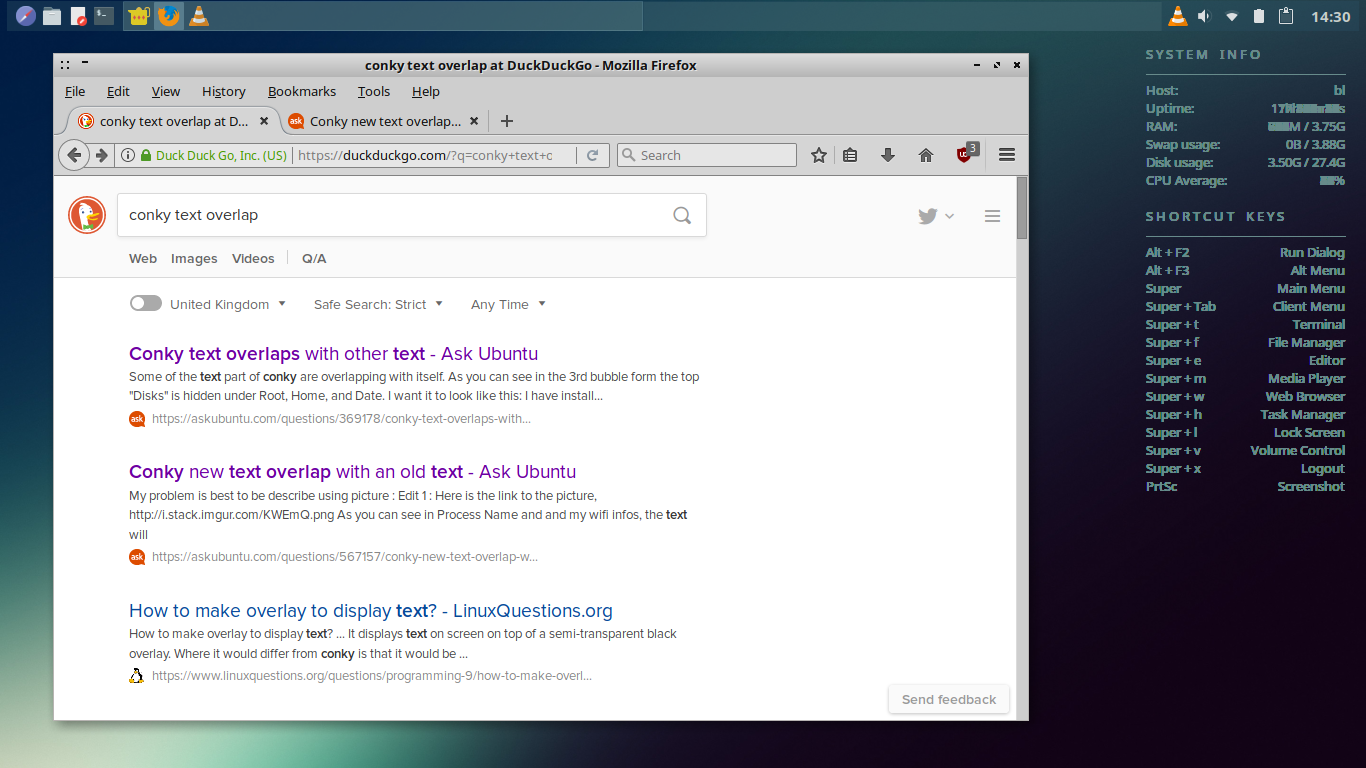Close the 'conky text overlap at D...' tab

point(264,121)
